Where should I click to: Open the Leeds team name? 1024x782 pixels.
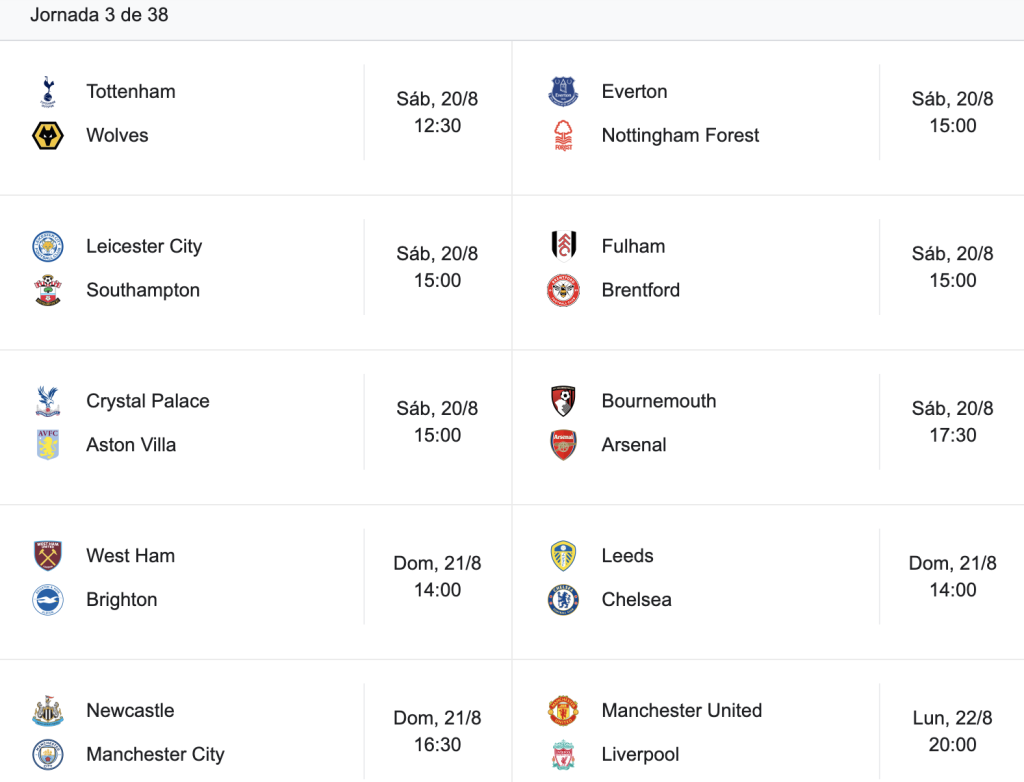(628, 556)
